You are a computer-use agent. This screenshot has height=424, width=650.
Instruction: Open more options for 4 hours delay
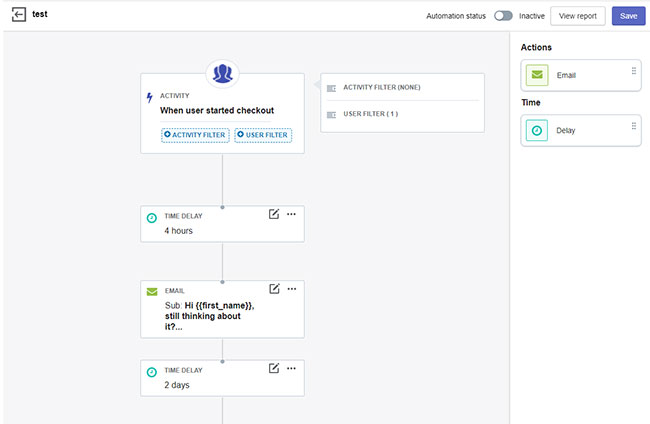(x=292, y=214)
